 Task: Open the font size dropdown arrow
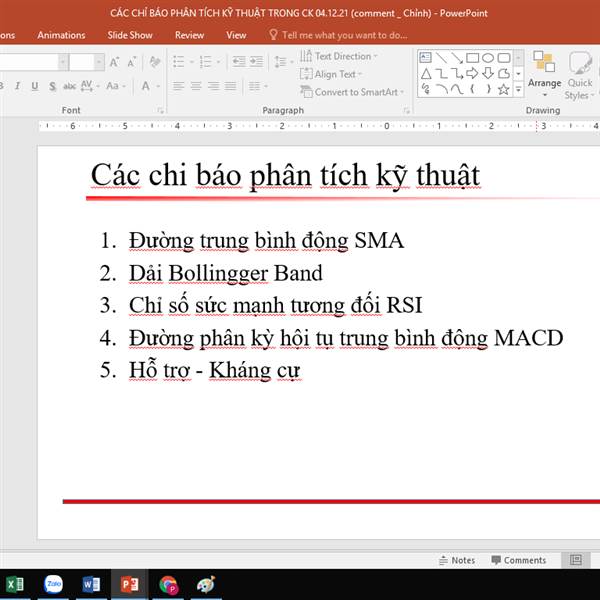point(99,62)
